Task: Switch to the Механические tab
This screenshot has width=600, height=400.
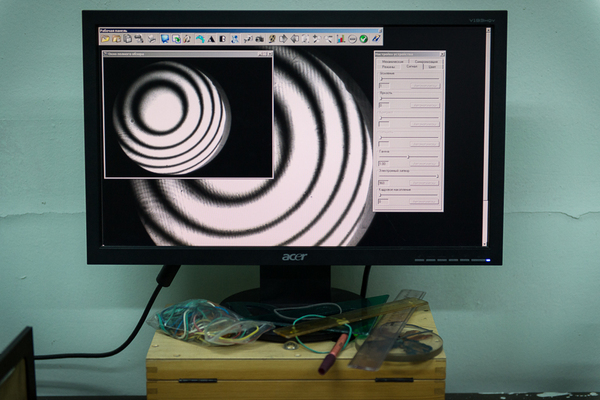Action: click(393, 61)
